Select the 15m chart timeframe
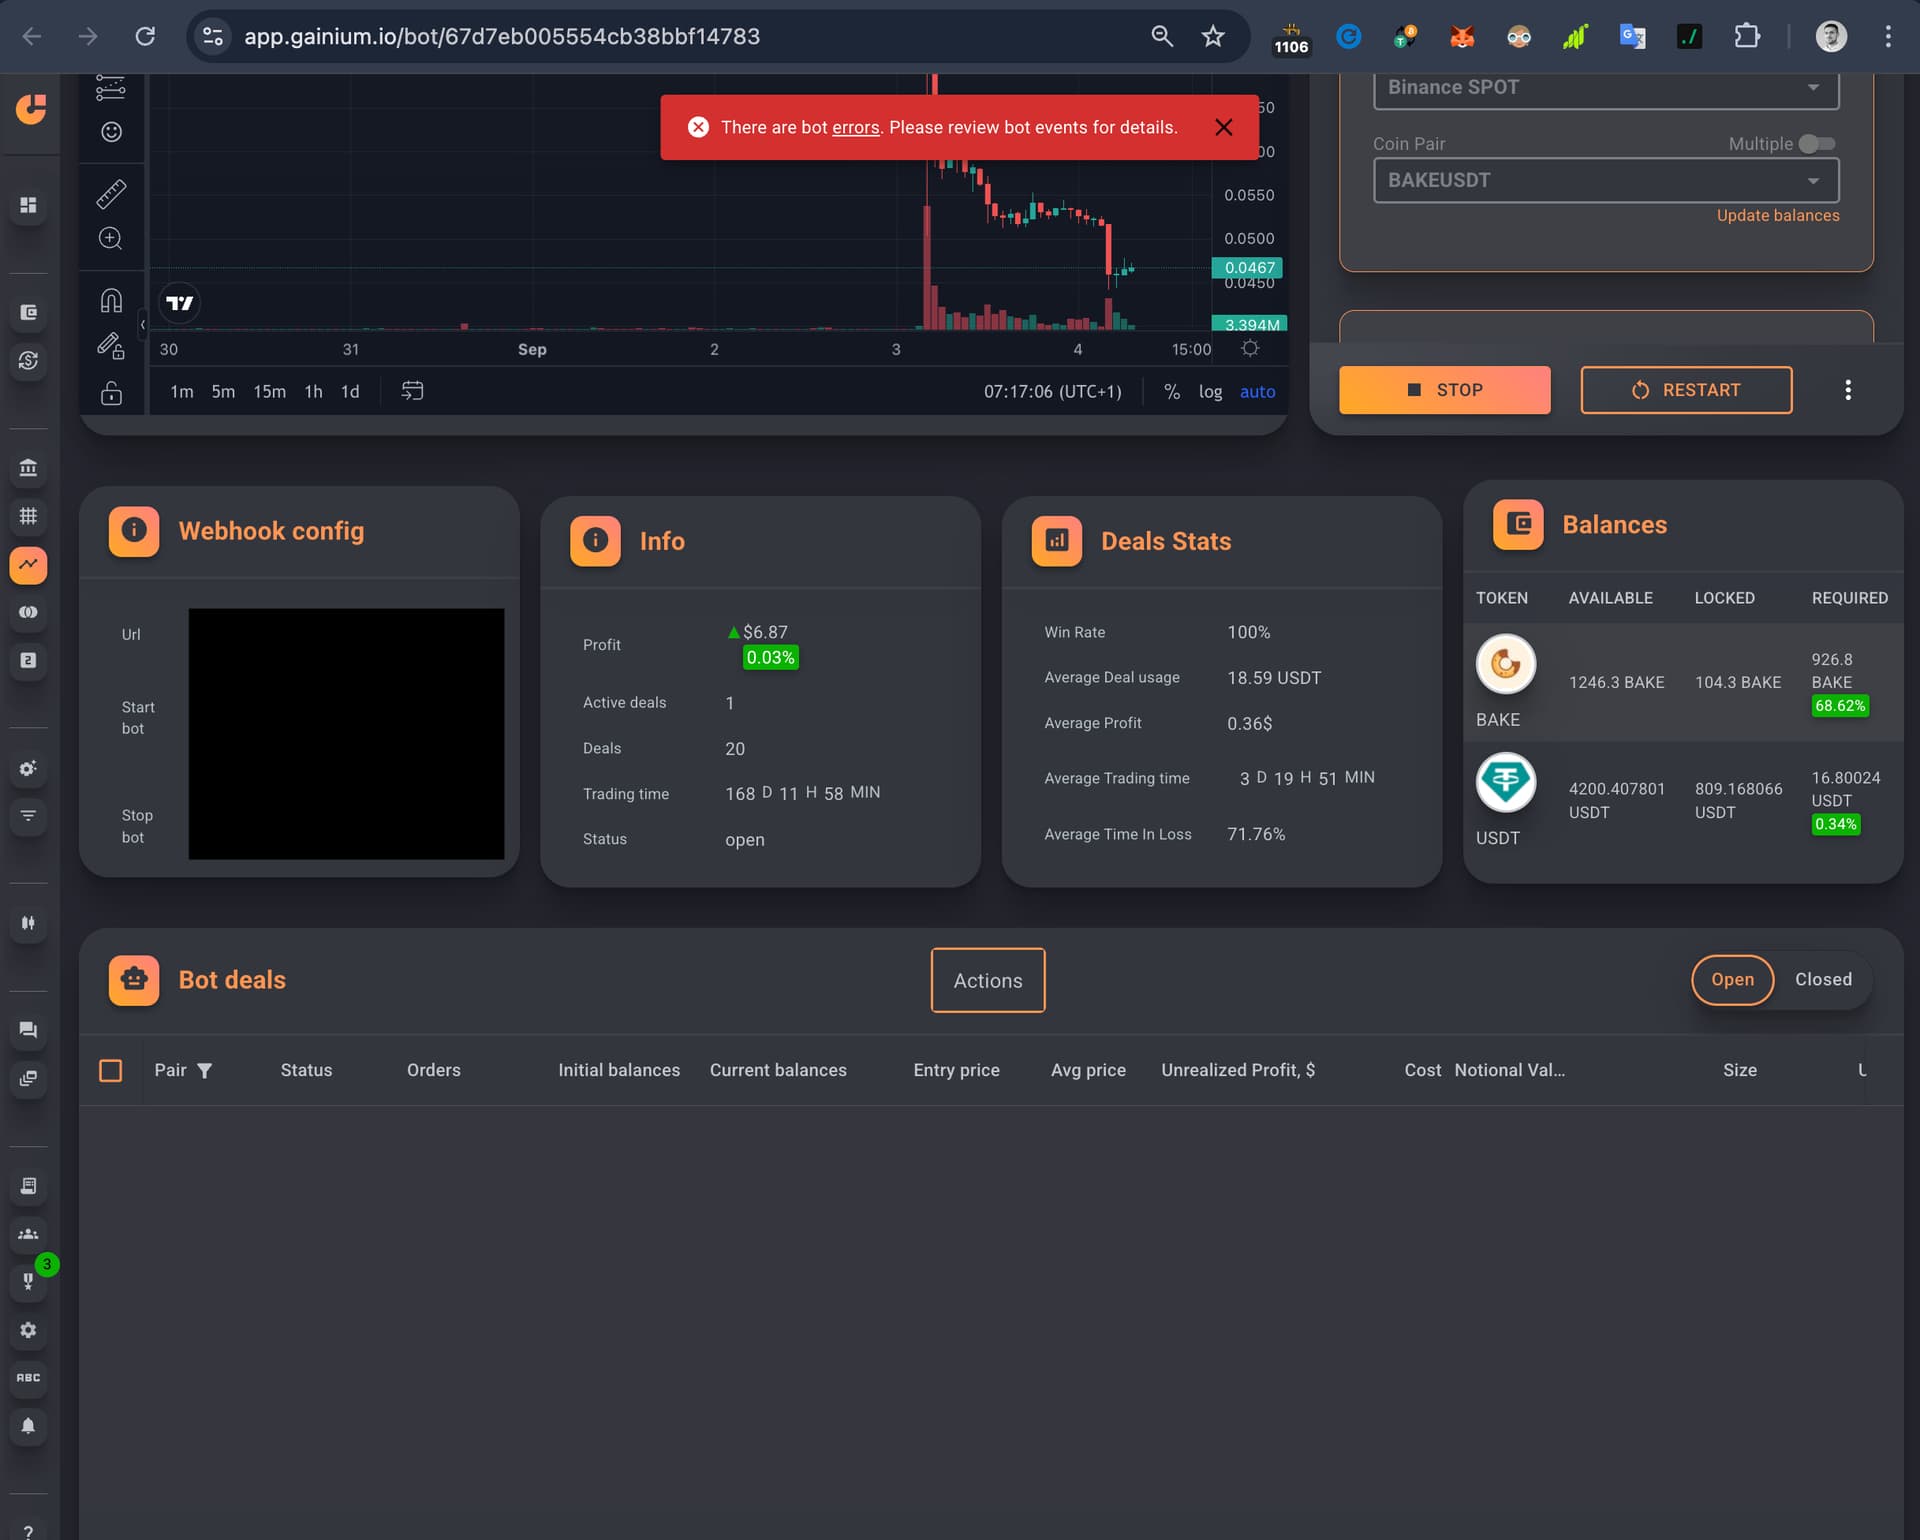 coord(269,392)
